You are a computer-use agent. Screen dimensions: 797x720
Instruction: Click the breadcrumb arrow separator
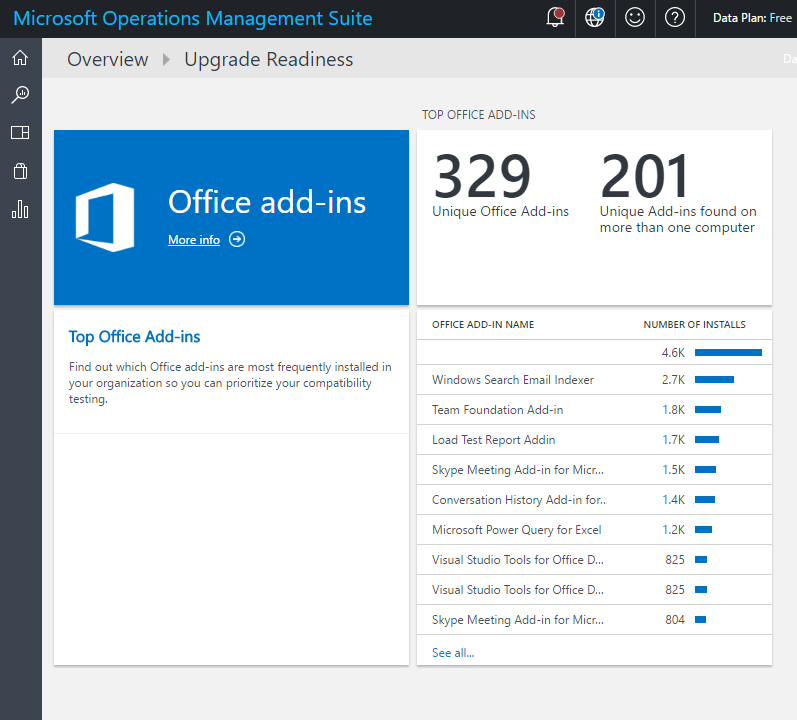tap(166, 60)
